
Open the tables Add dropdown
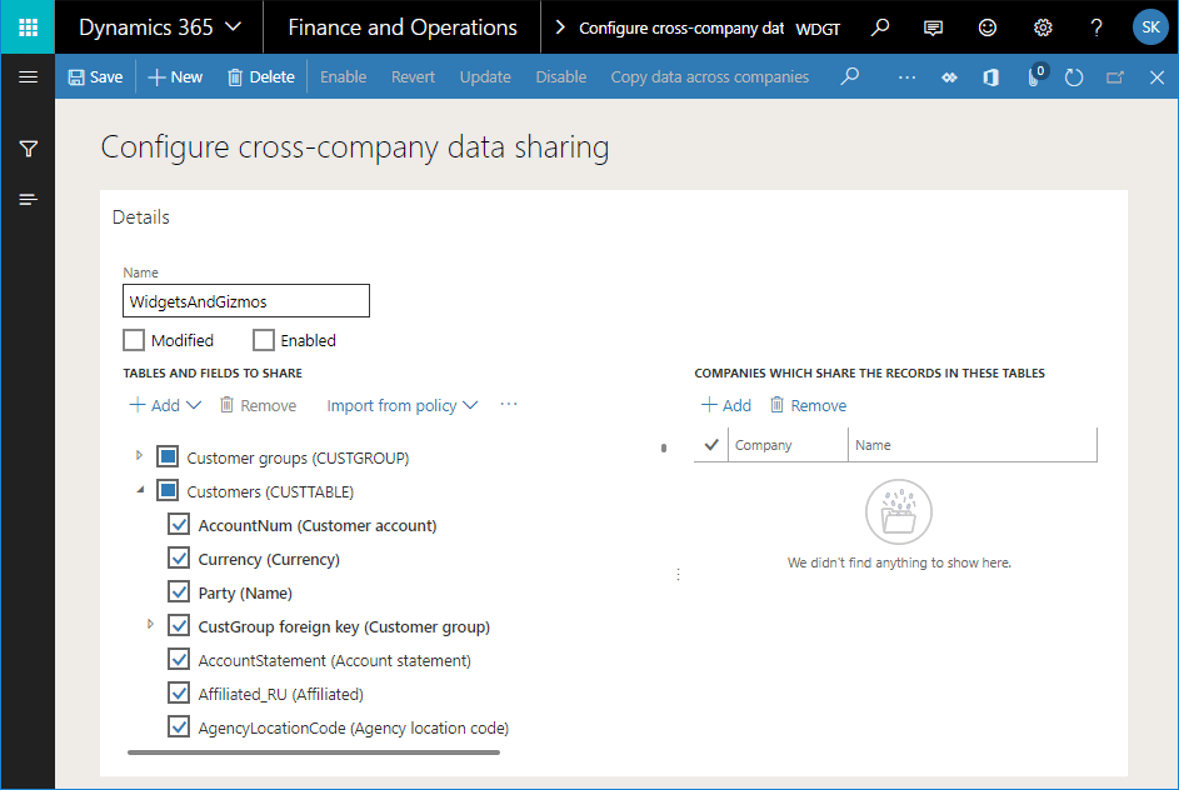[x=166, y=406]
